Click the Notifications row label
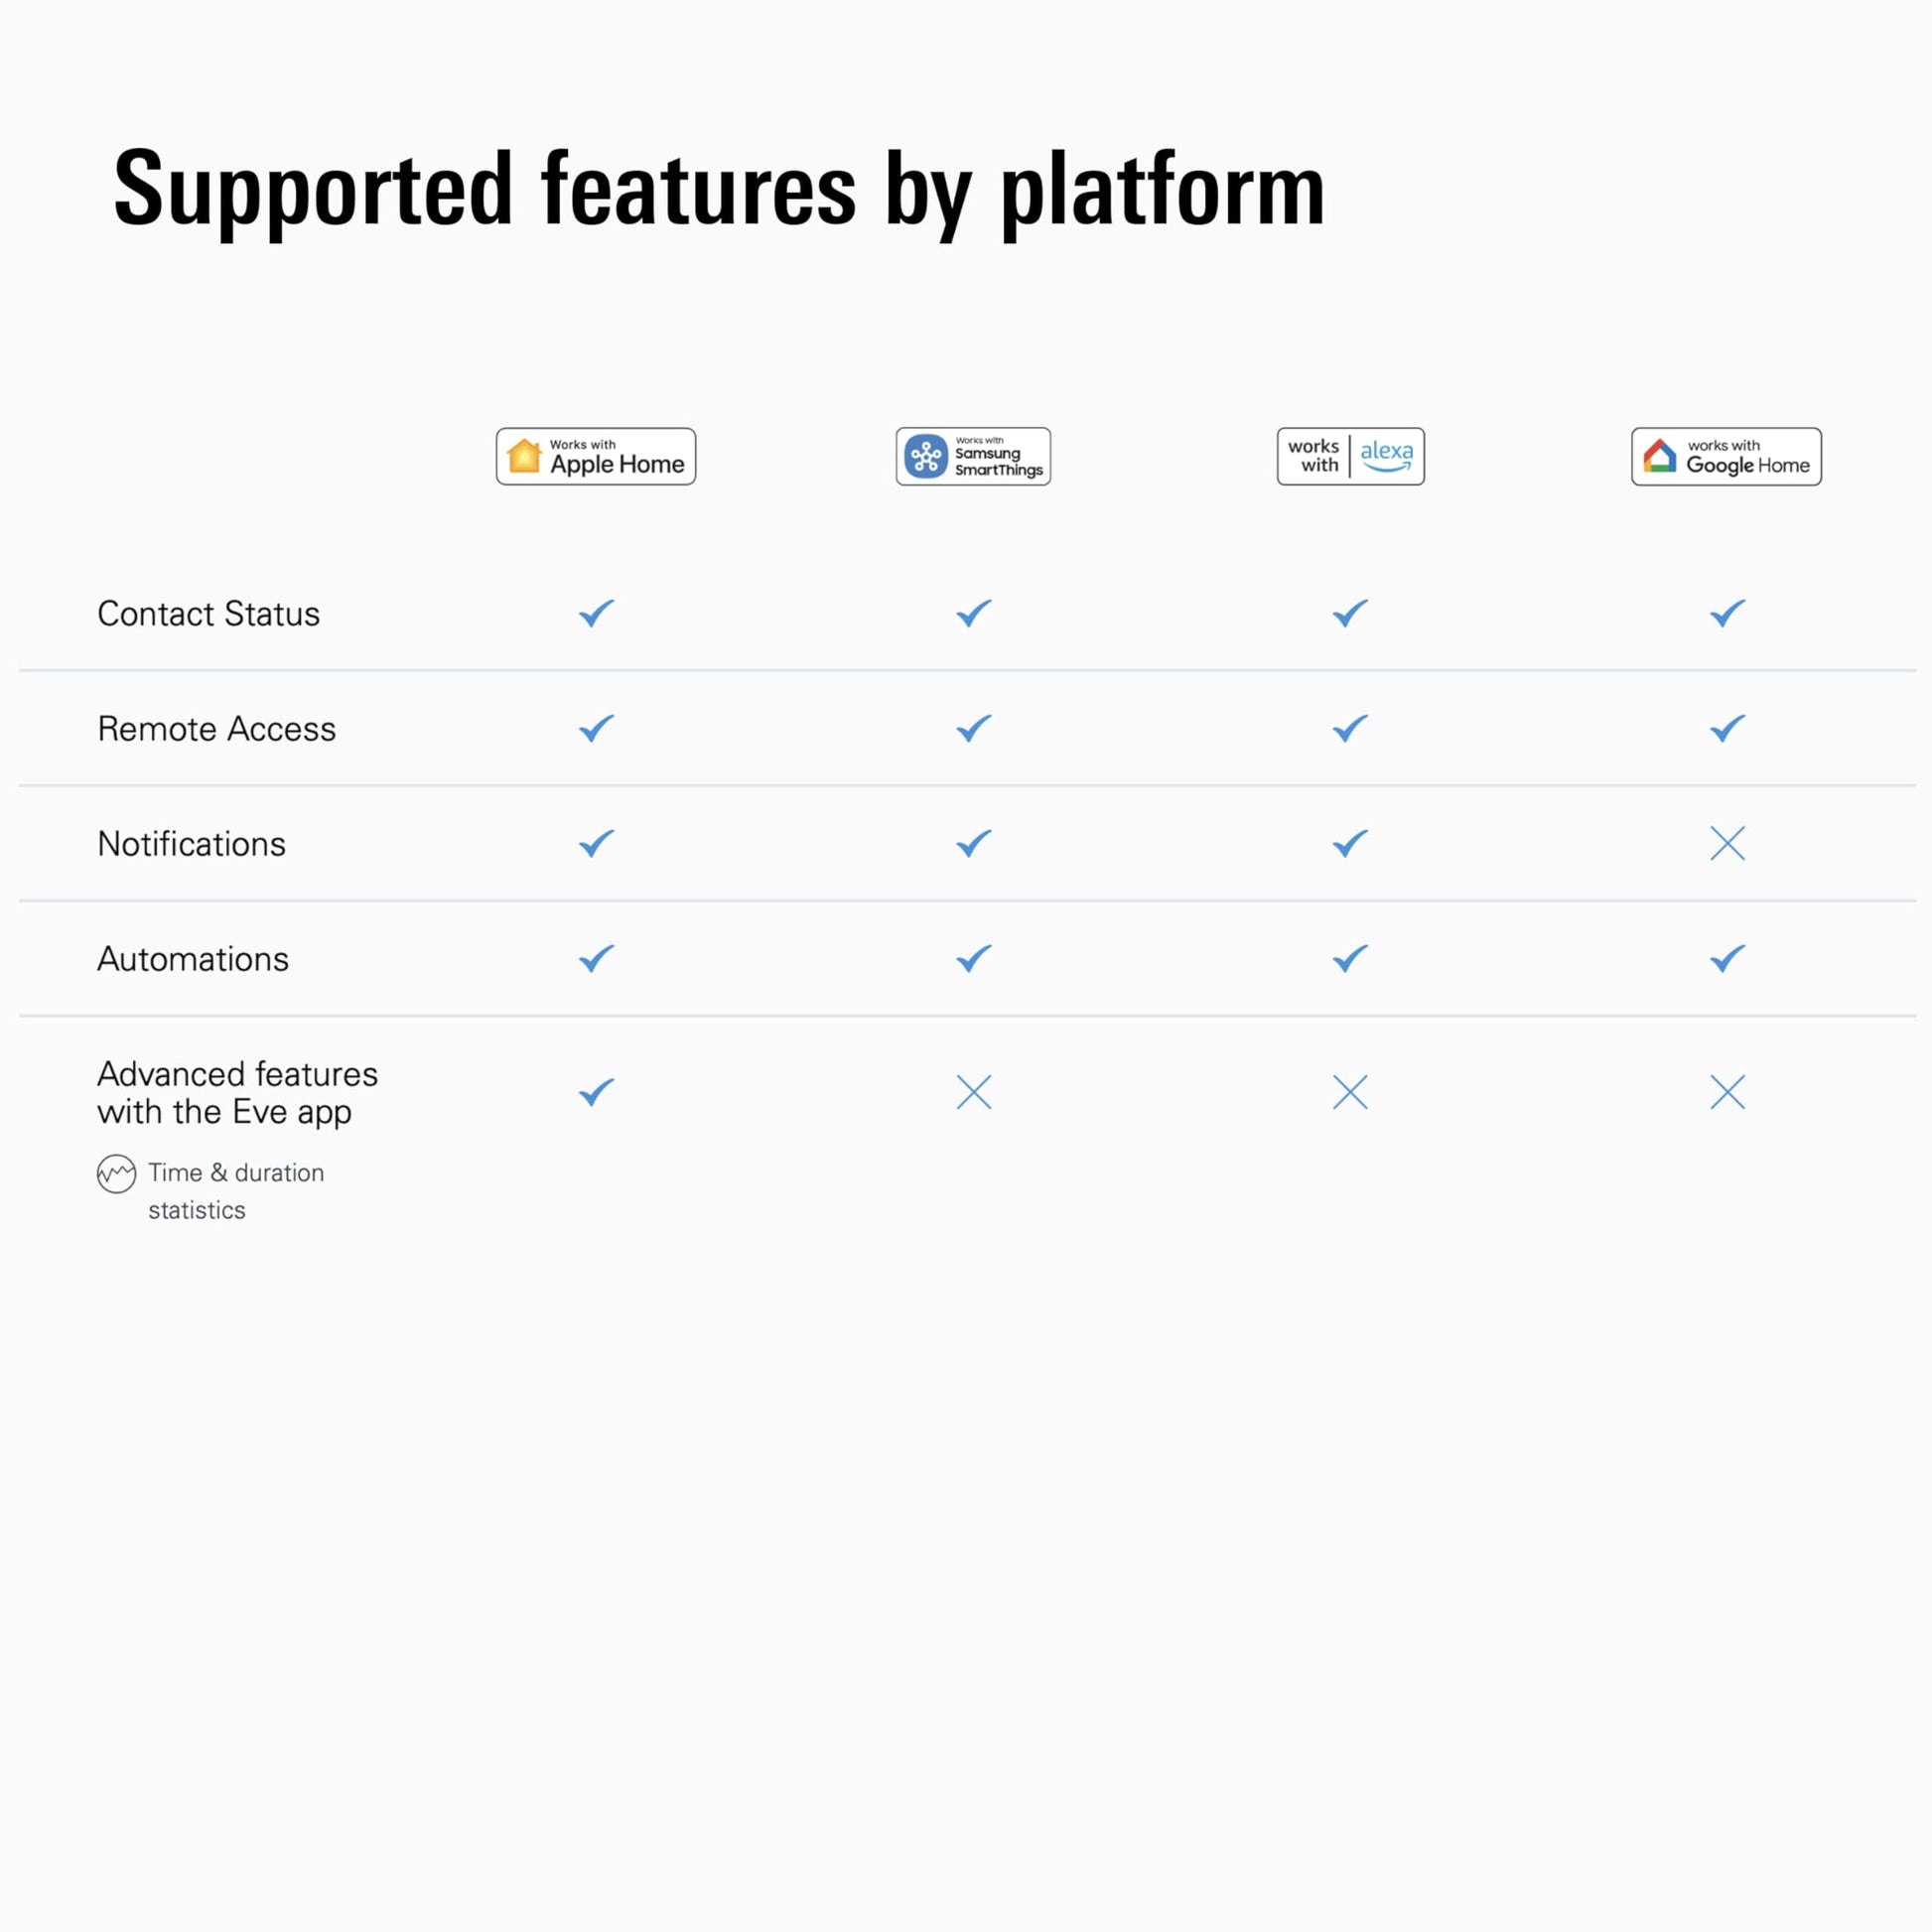This screenshot has width=1932, height=1932. point(191,844)
